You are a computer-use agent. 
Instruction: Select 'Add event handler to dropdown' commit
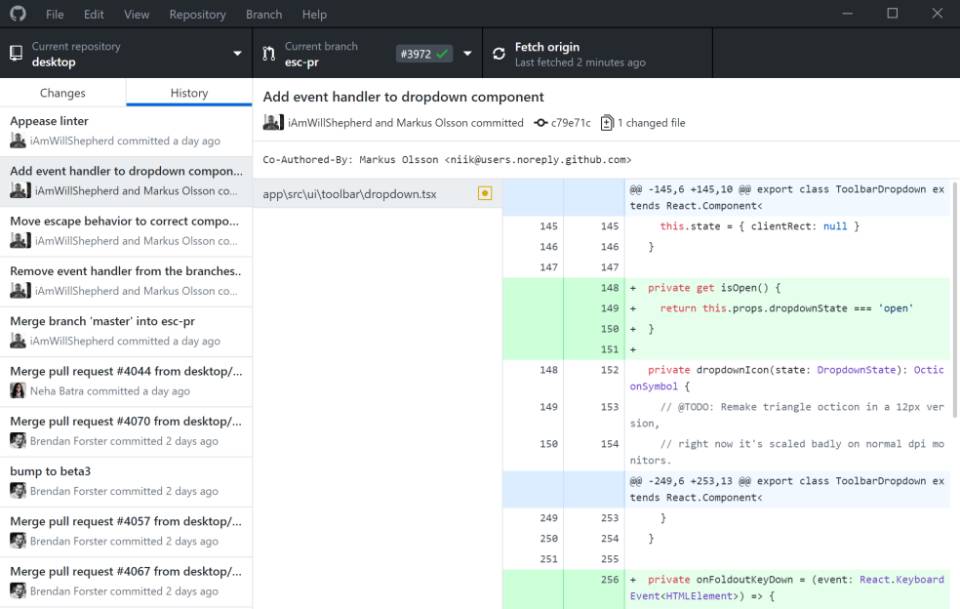(126, 181)
